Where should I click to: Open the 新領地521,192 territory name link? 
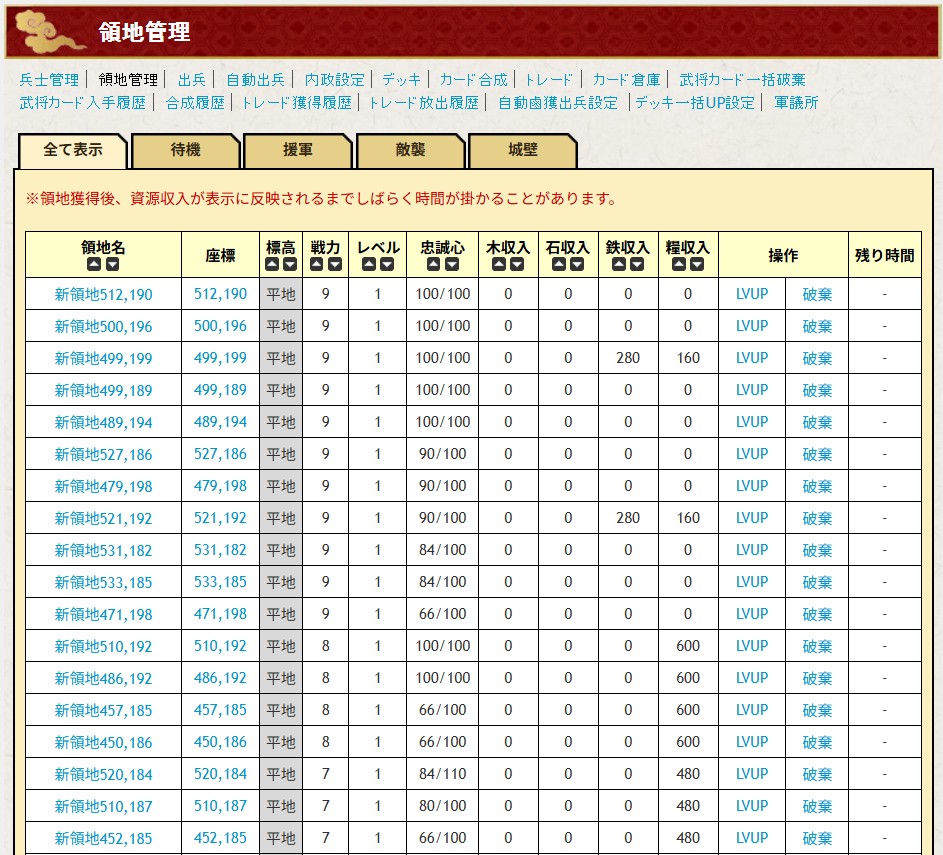tap(104, 518)
